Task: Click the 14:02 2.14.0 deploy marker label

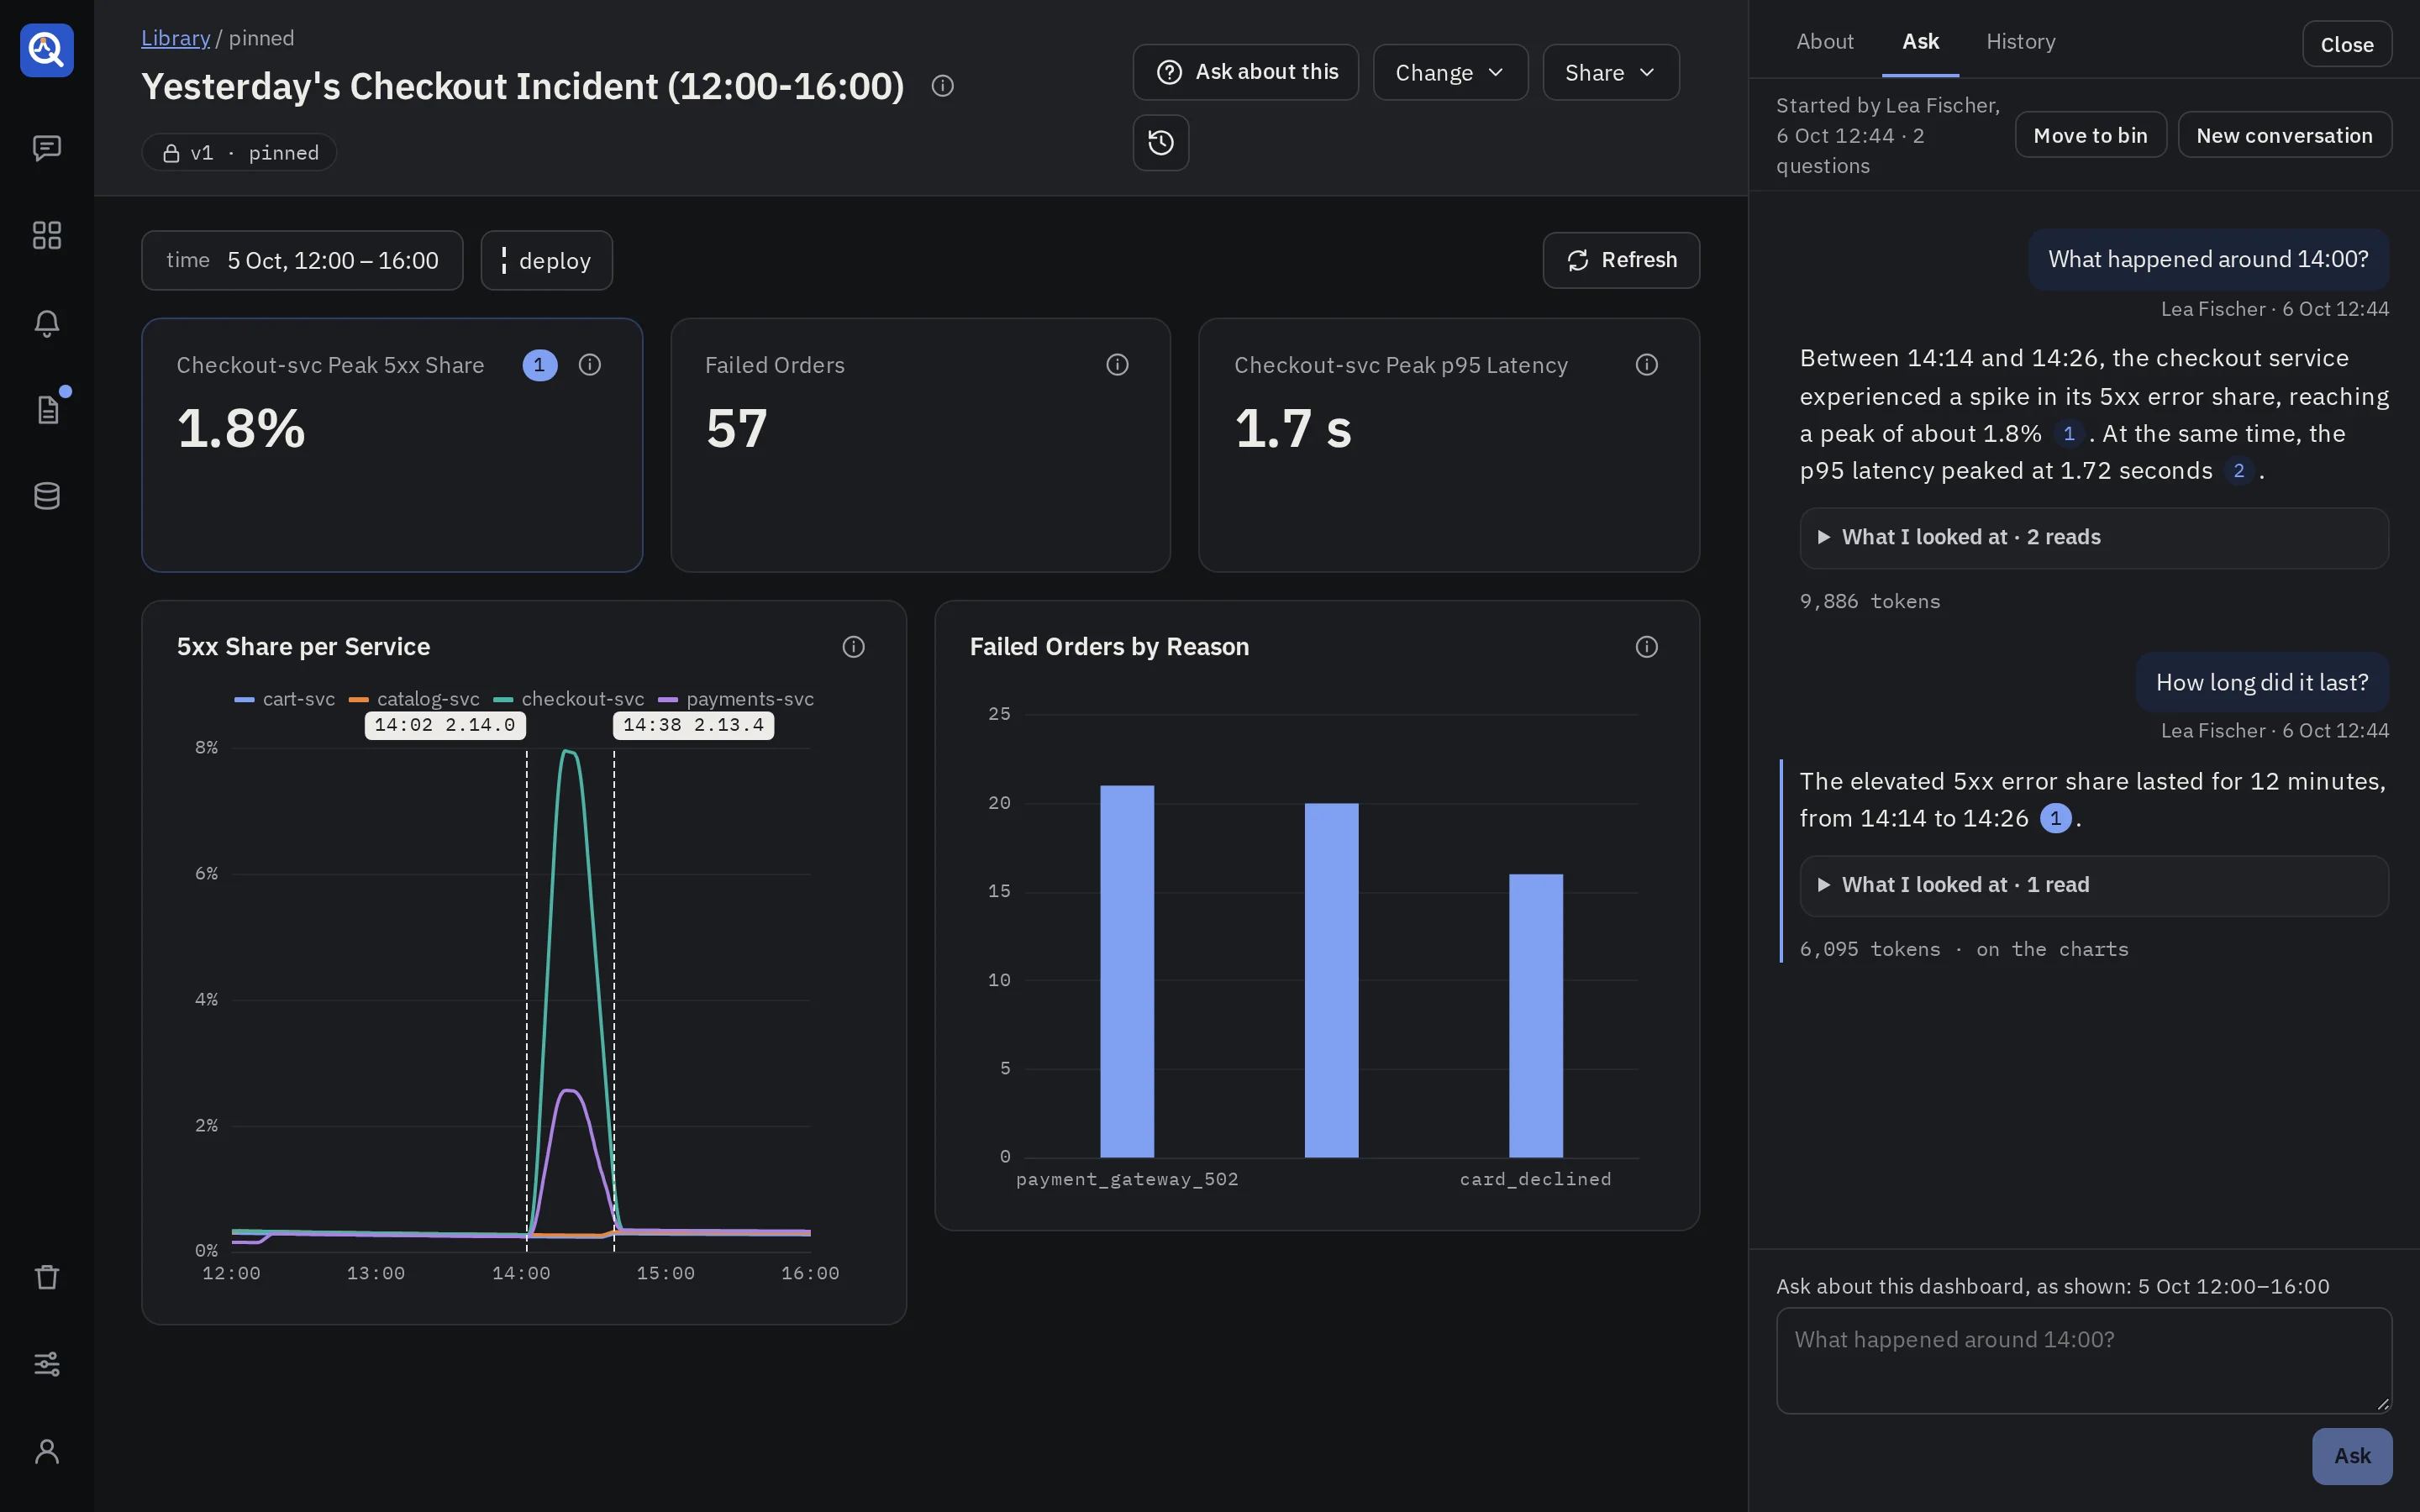Action: (445, 725)
